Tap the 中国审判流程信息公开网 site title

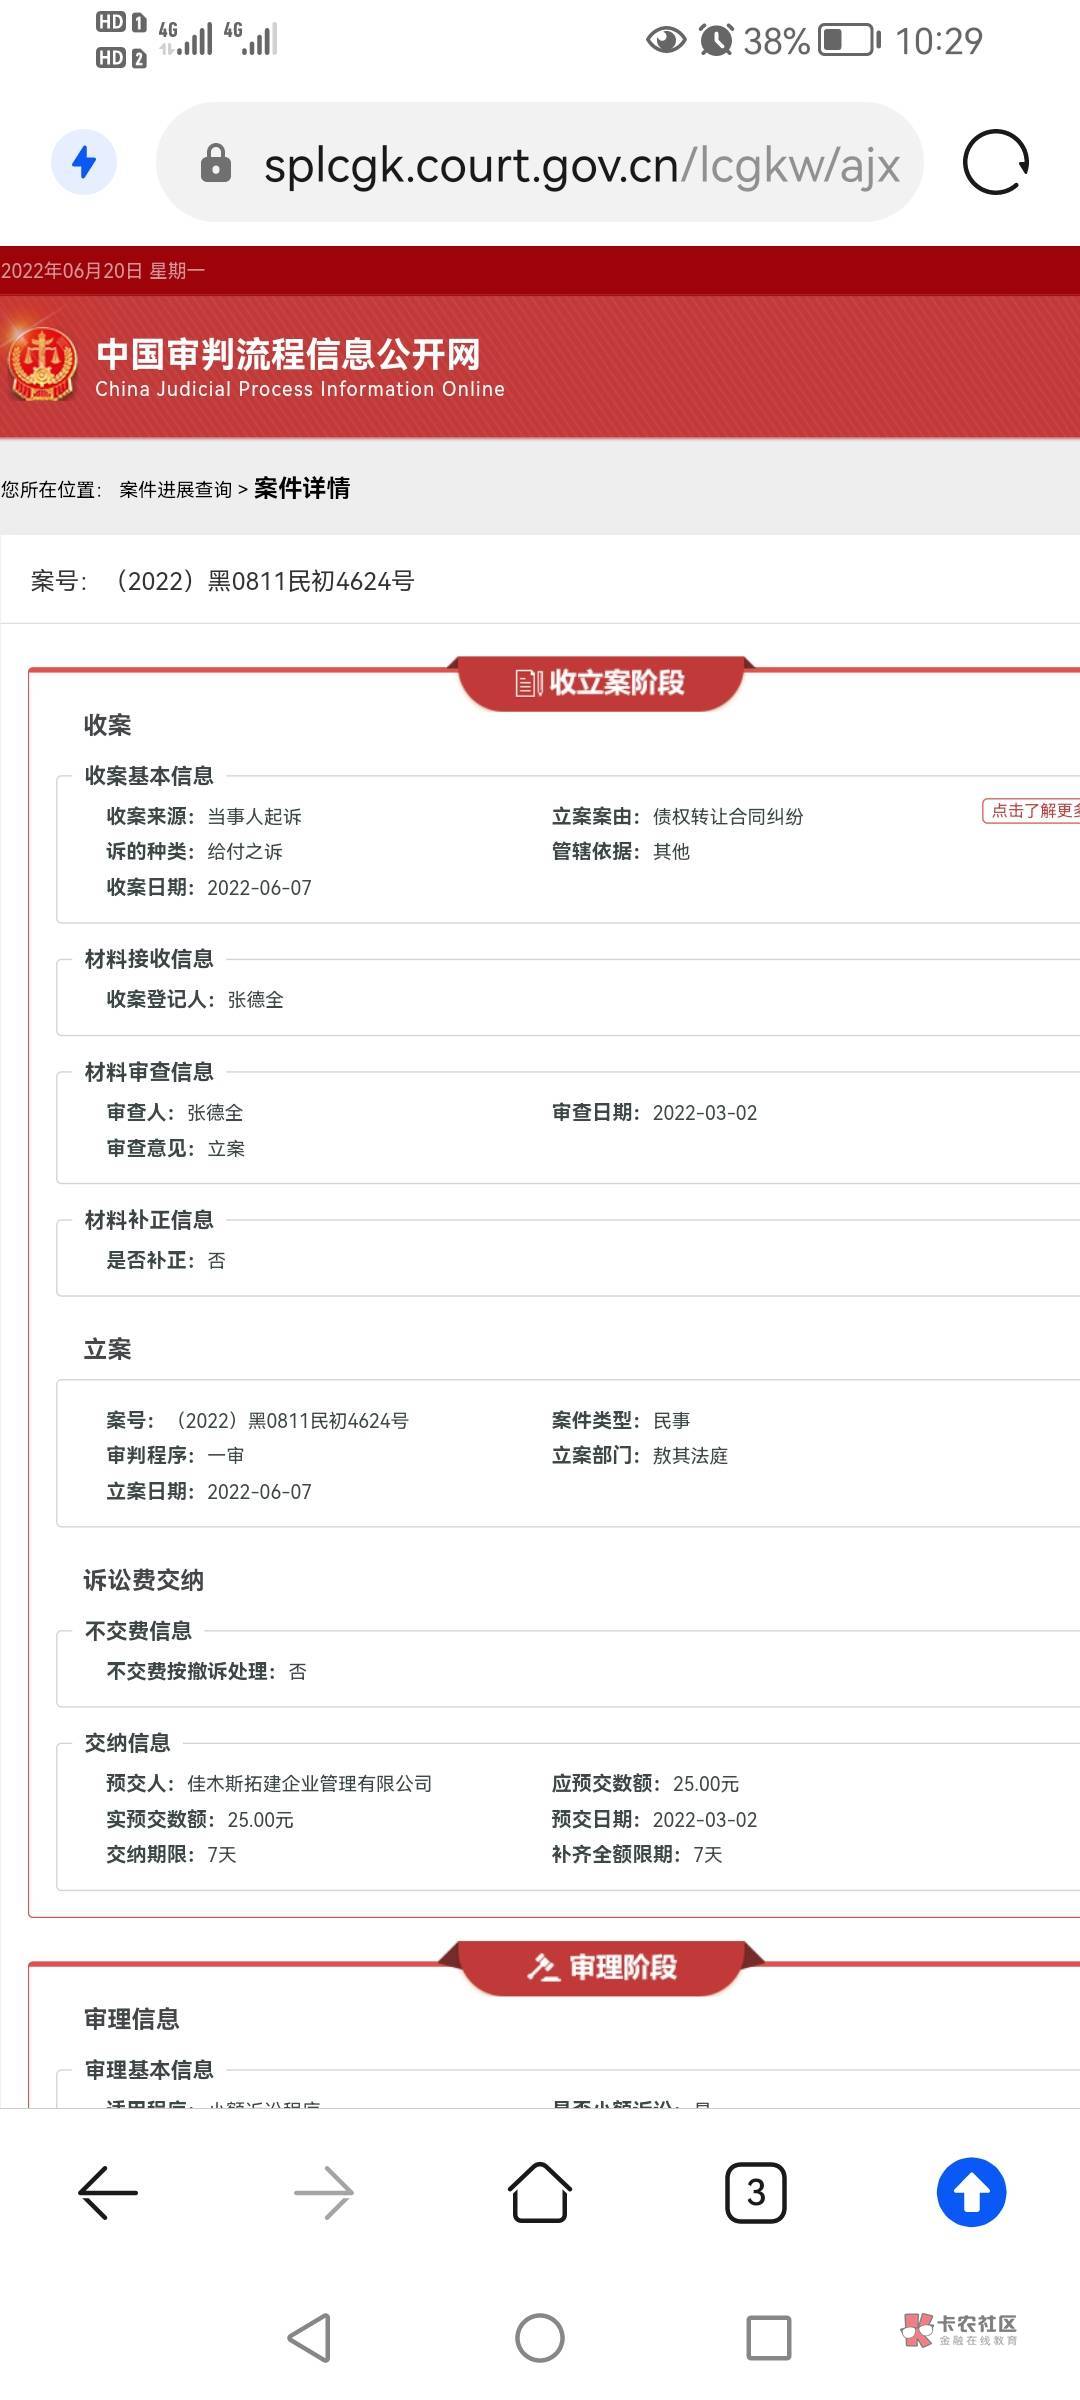pos(288,354)
